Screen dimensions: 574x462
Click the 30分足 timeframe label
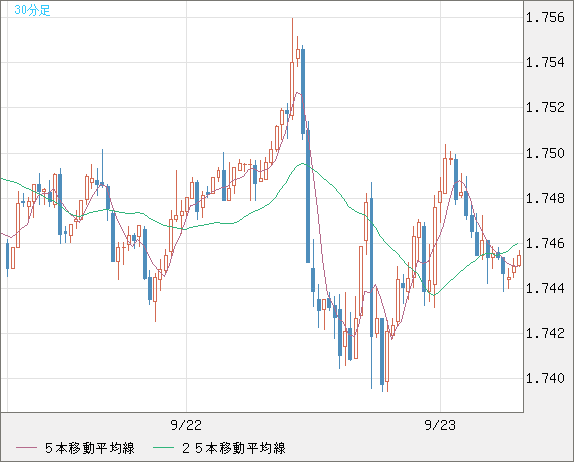pos(32,10)
